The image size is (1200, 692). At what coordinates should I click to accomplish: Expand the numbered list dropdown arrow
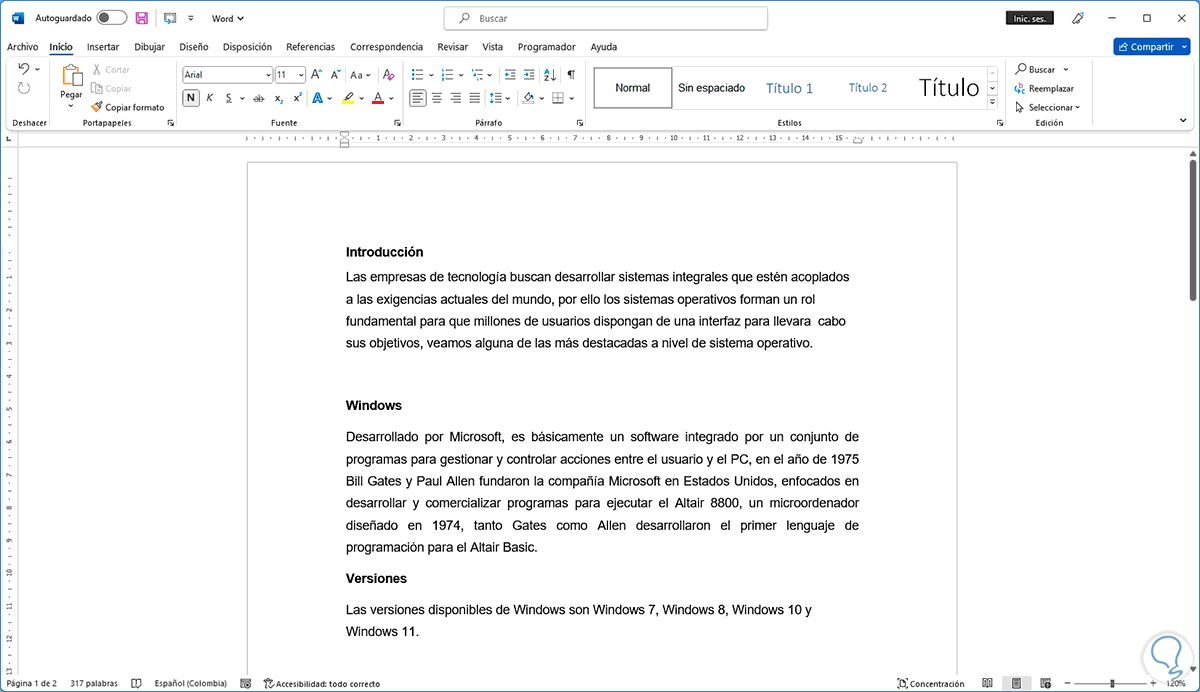pos(461,75)
